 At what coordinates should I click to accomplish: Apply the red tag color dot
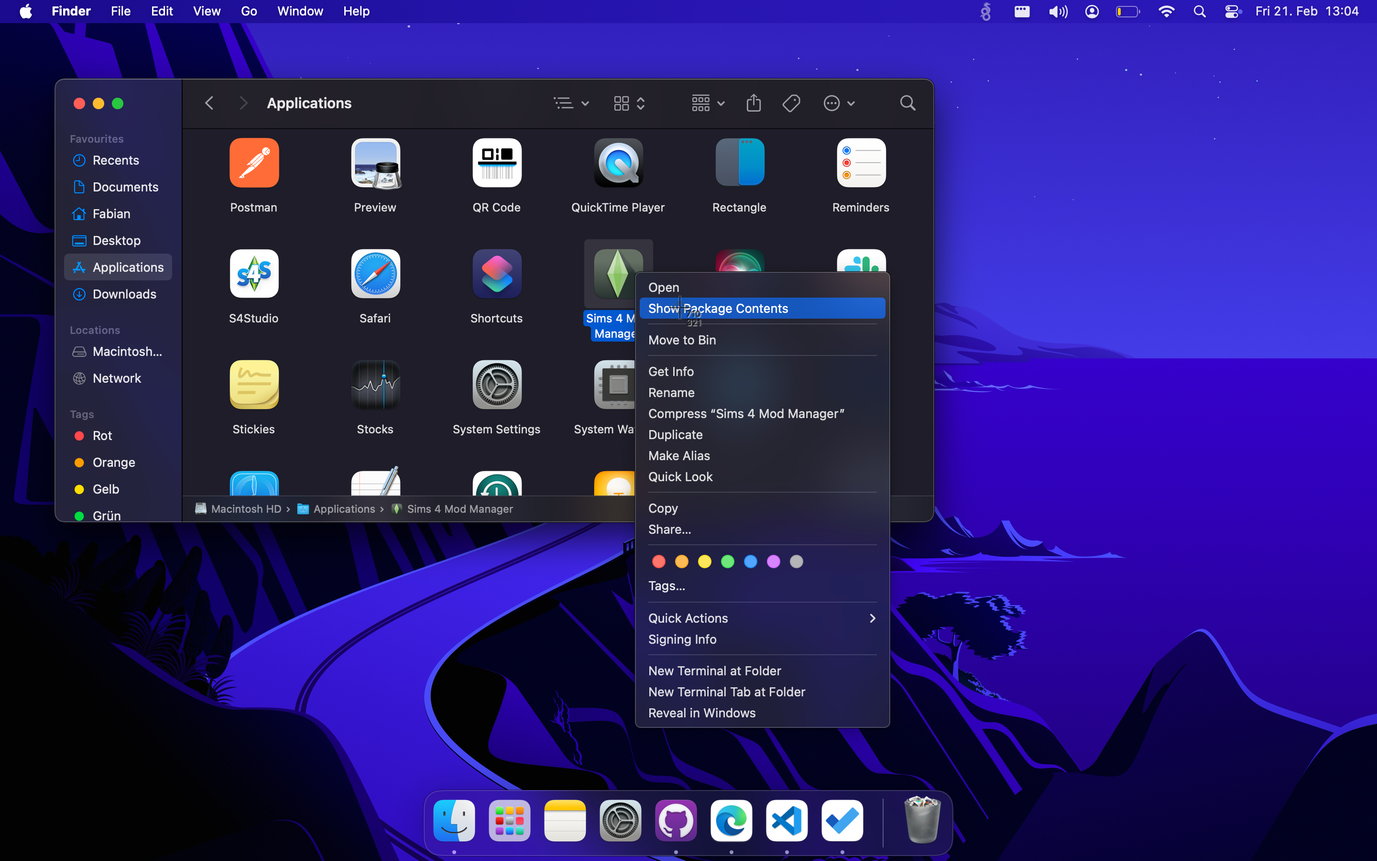659,562
